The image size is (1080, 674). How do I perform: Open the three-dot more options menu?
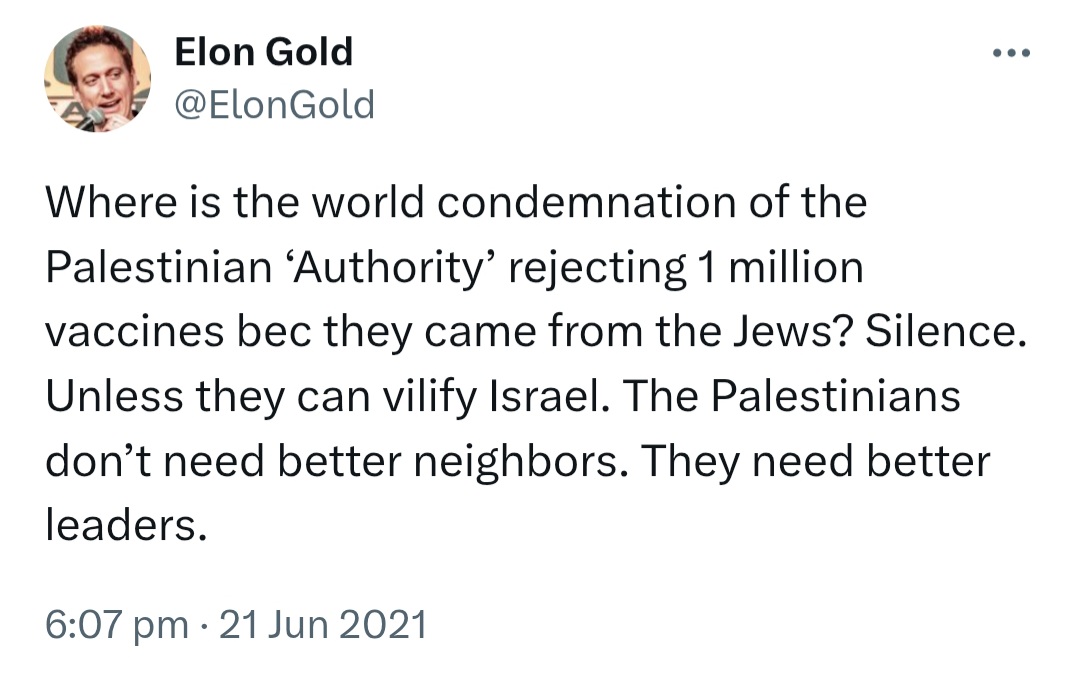point(1011,53)
